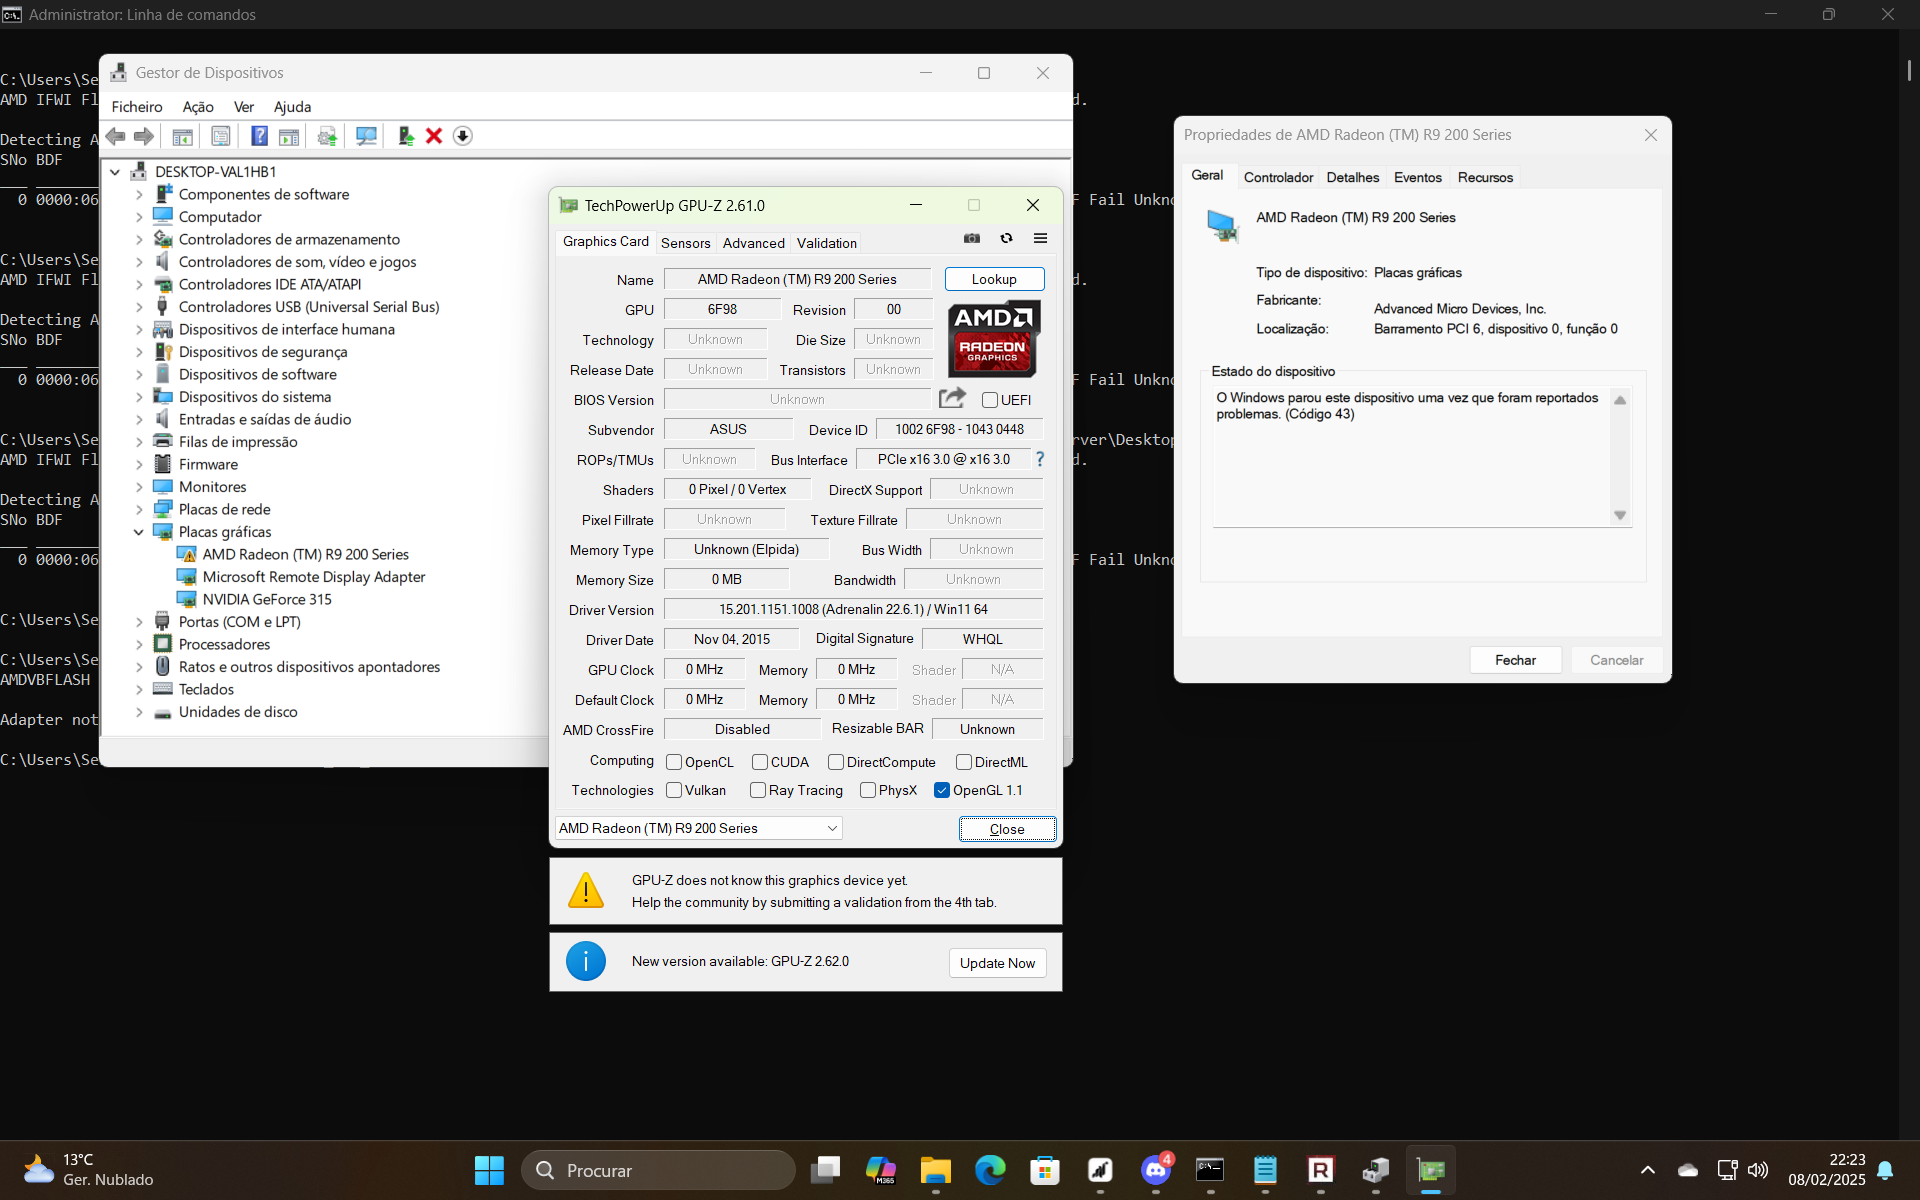1920x1200 pixels.
Task: Expand Componentes de software node
Action: [139, 195]
